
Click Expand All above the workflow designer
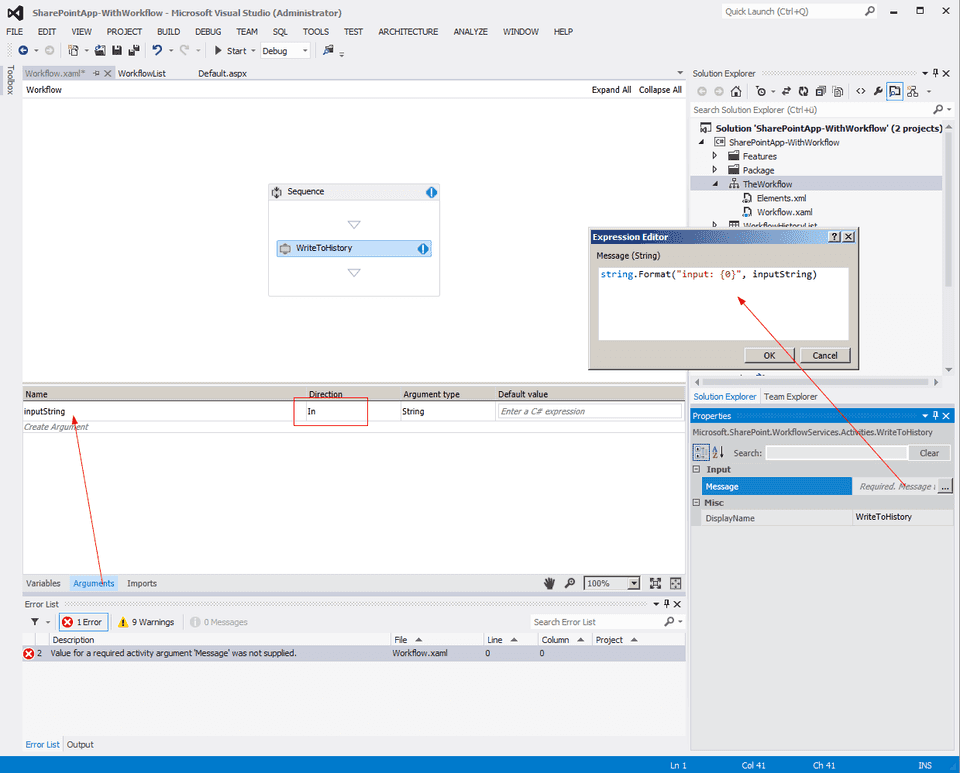611,89
